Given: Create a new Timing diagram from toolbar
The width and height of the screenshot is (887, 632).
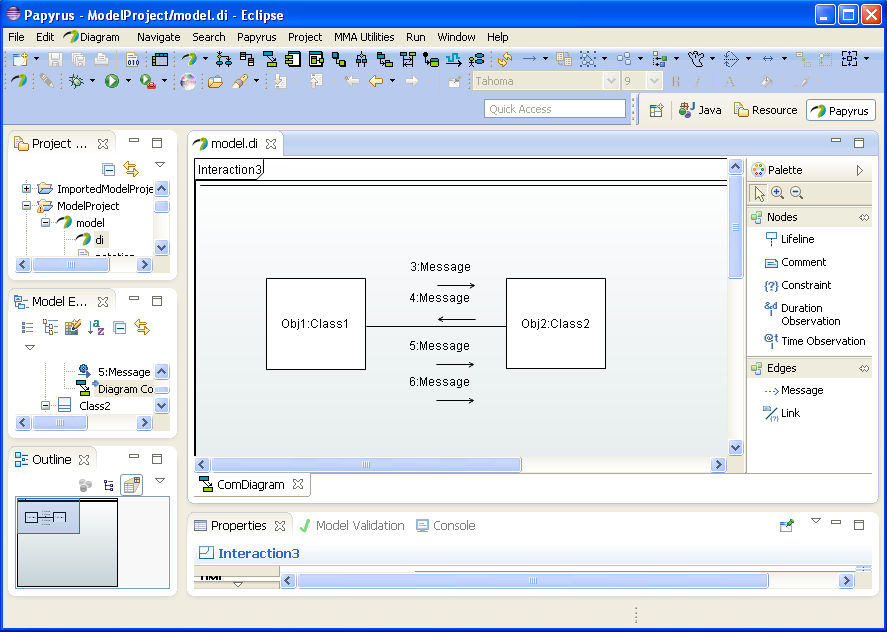Looking at the screenshot, I should [x=454, y=59].
